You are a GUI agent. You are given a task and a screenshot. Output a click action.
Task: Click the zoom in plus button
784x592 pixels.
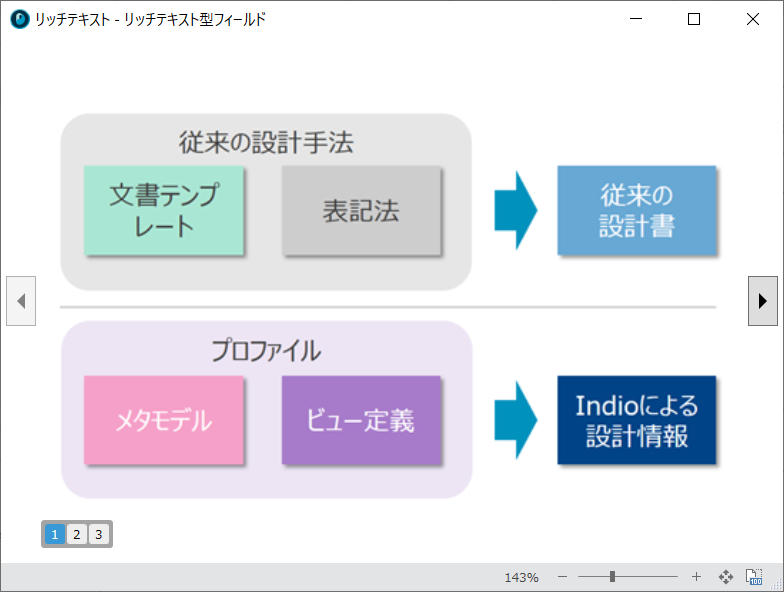(x=696, y=577)
